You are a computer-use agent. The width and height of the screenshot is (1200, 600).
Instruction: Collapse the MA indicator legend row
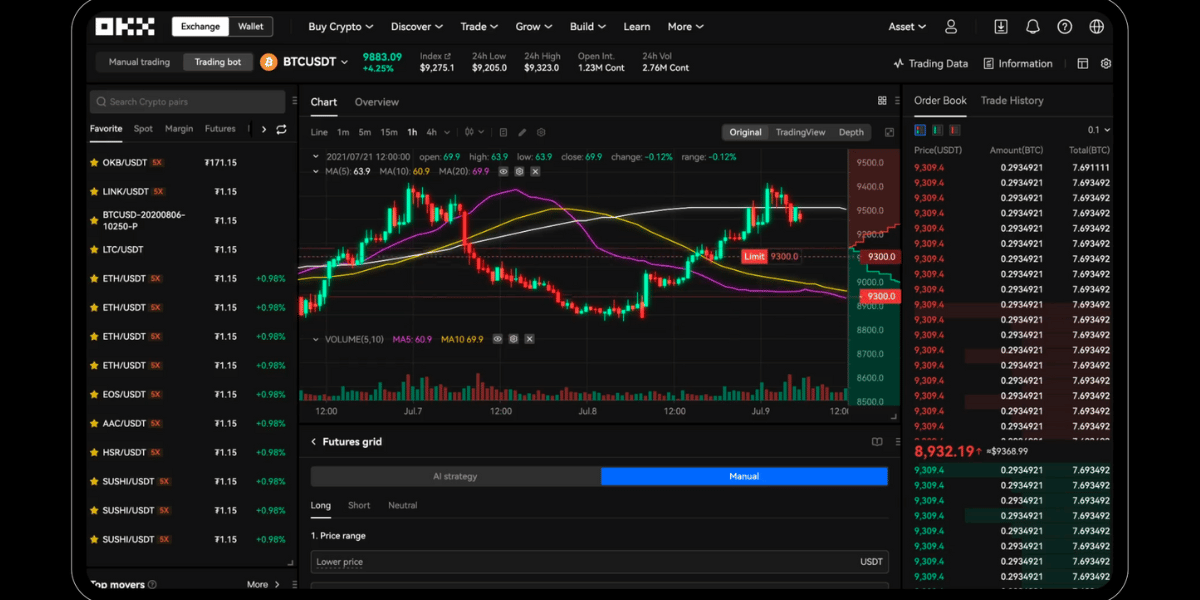coord(317,172)
